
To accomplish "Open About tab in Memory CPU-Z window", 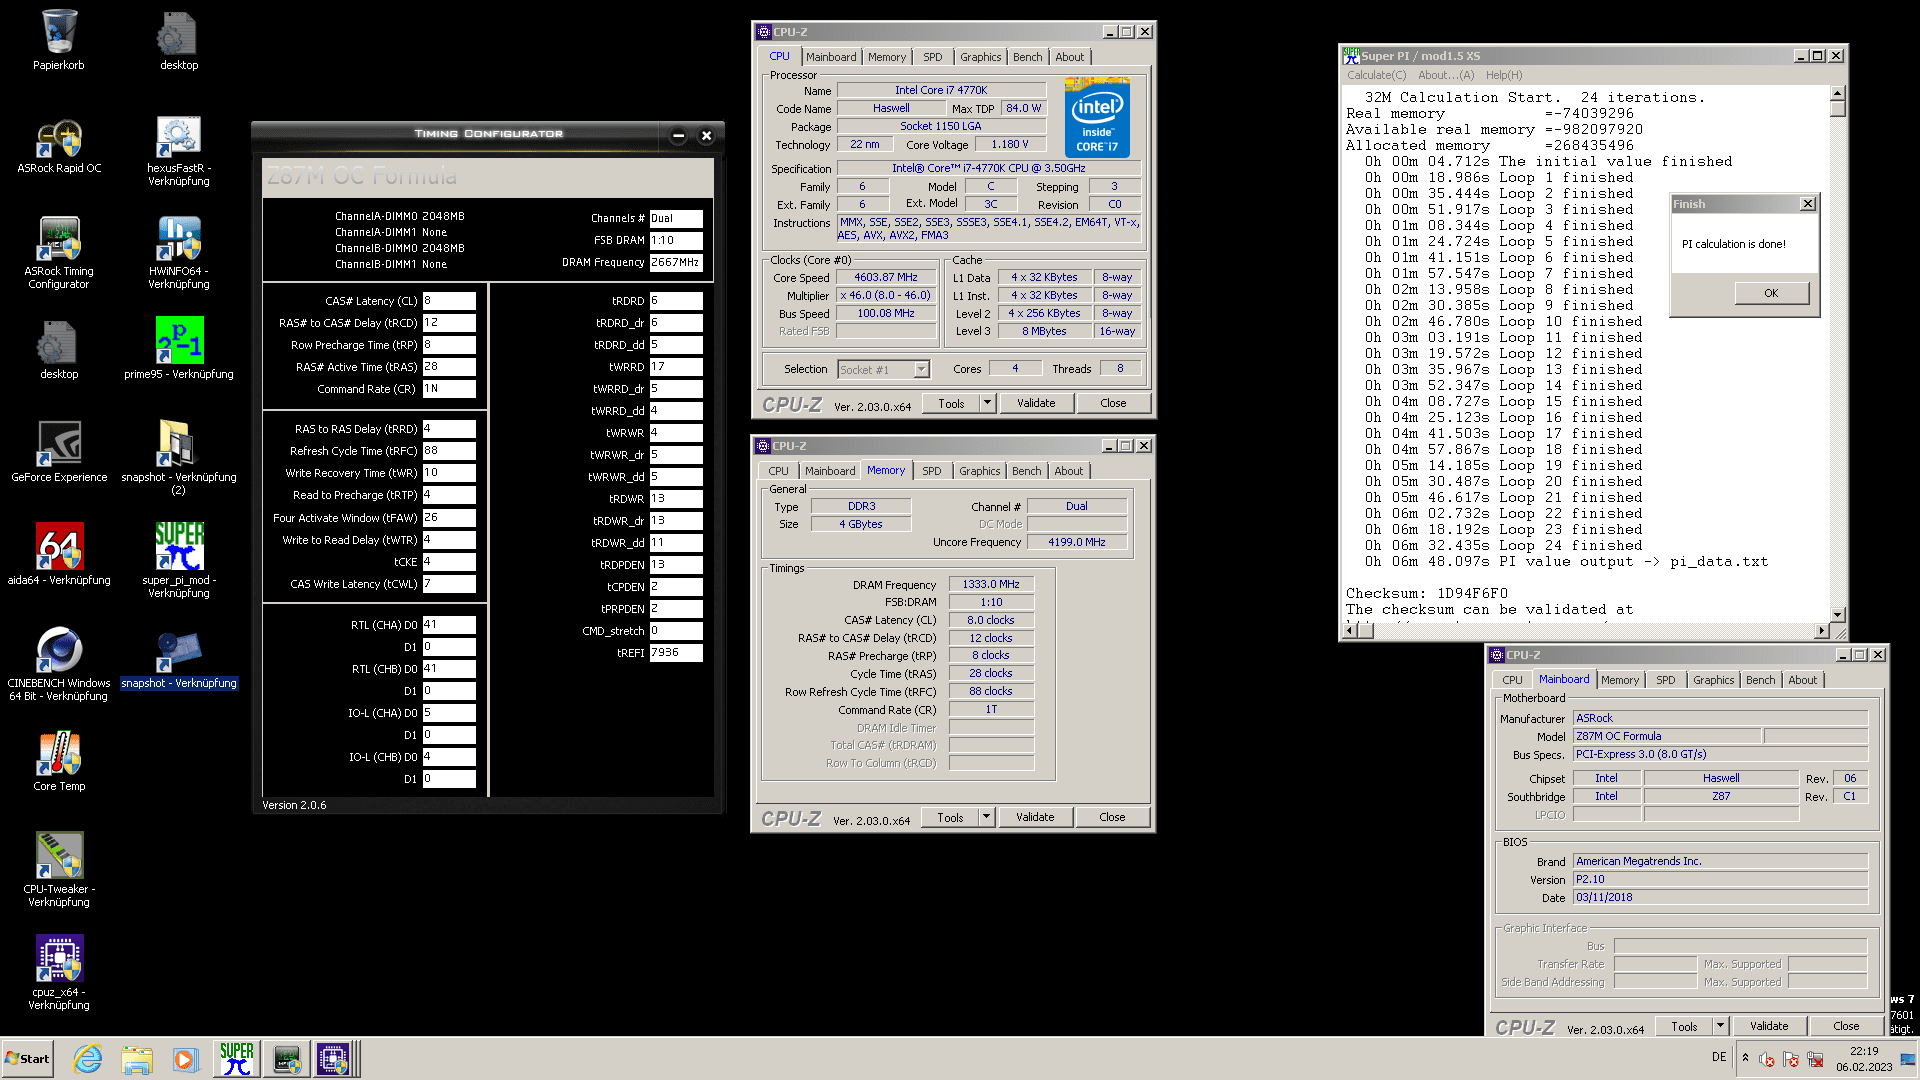I will 1068,471.
